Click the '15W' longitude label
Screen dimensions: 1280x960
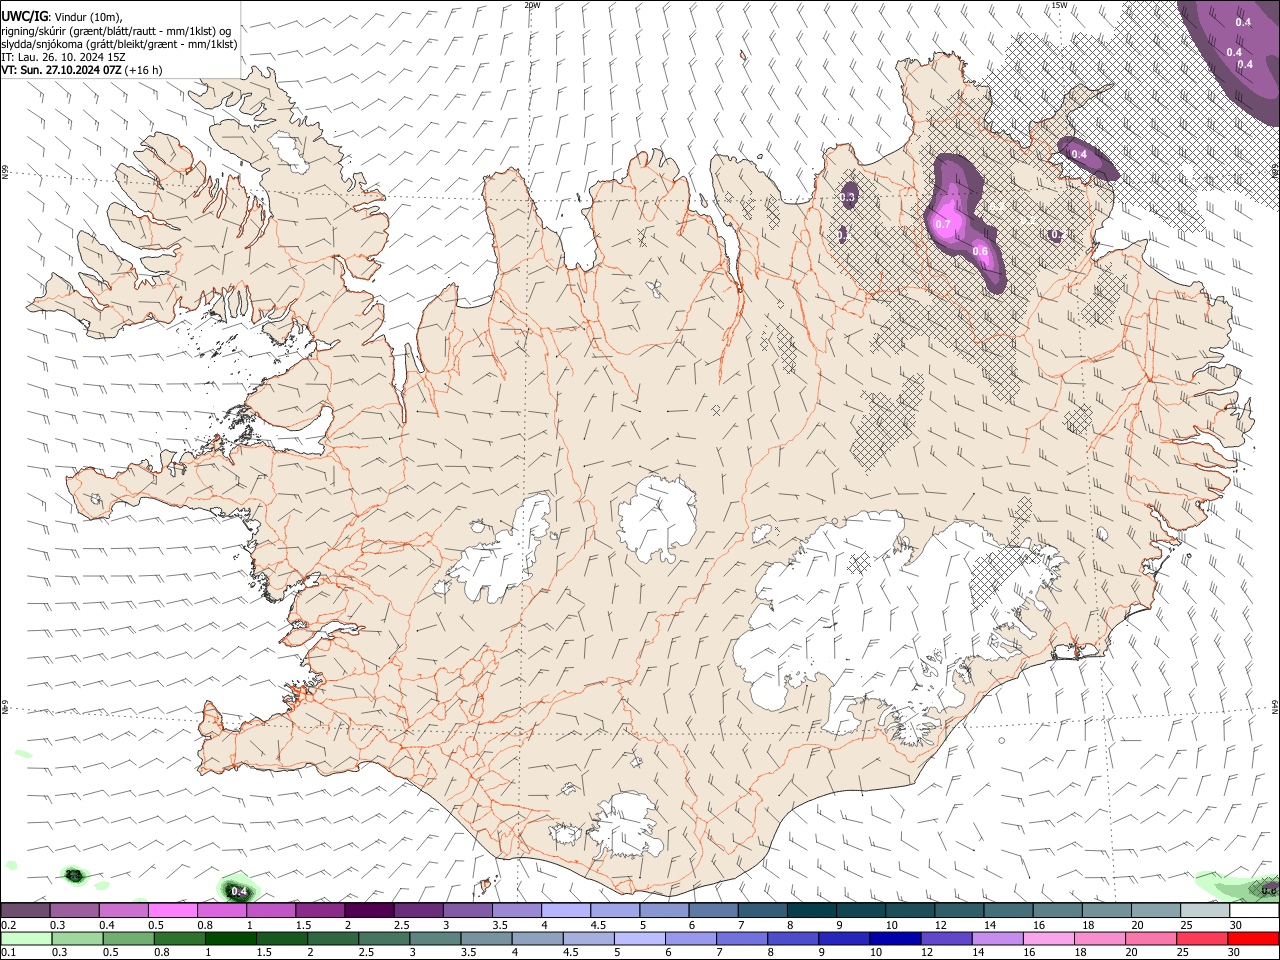point(1059,5)
